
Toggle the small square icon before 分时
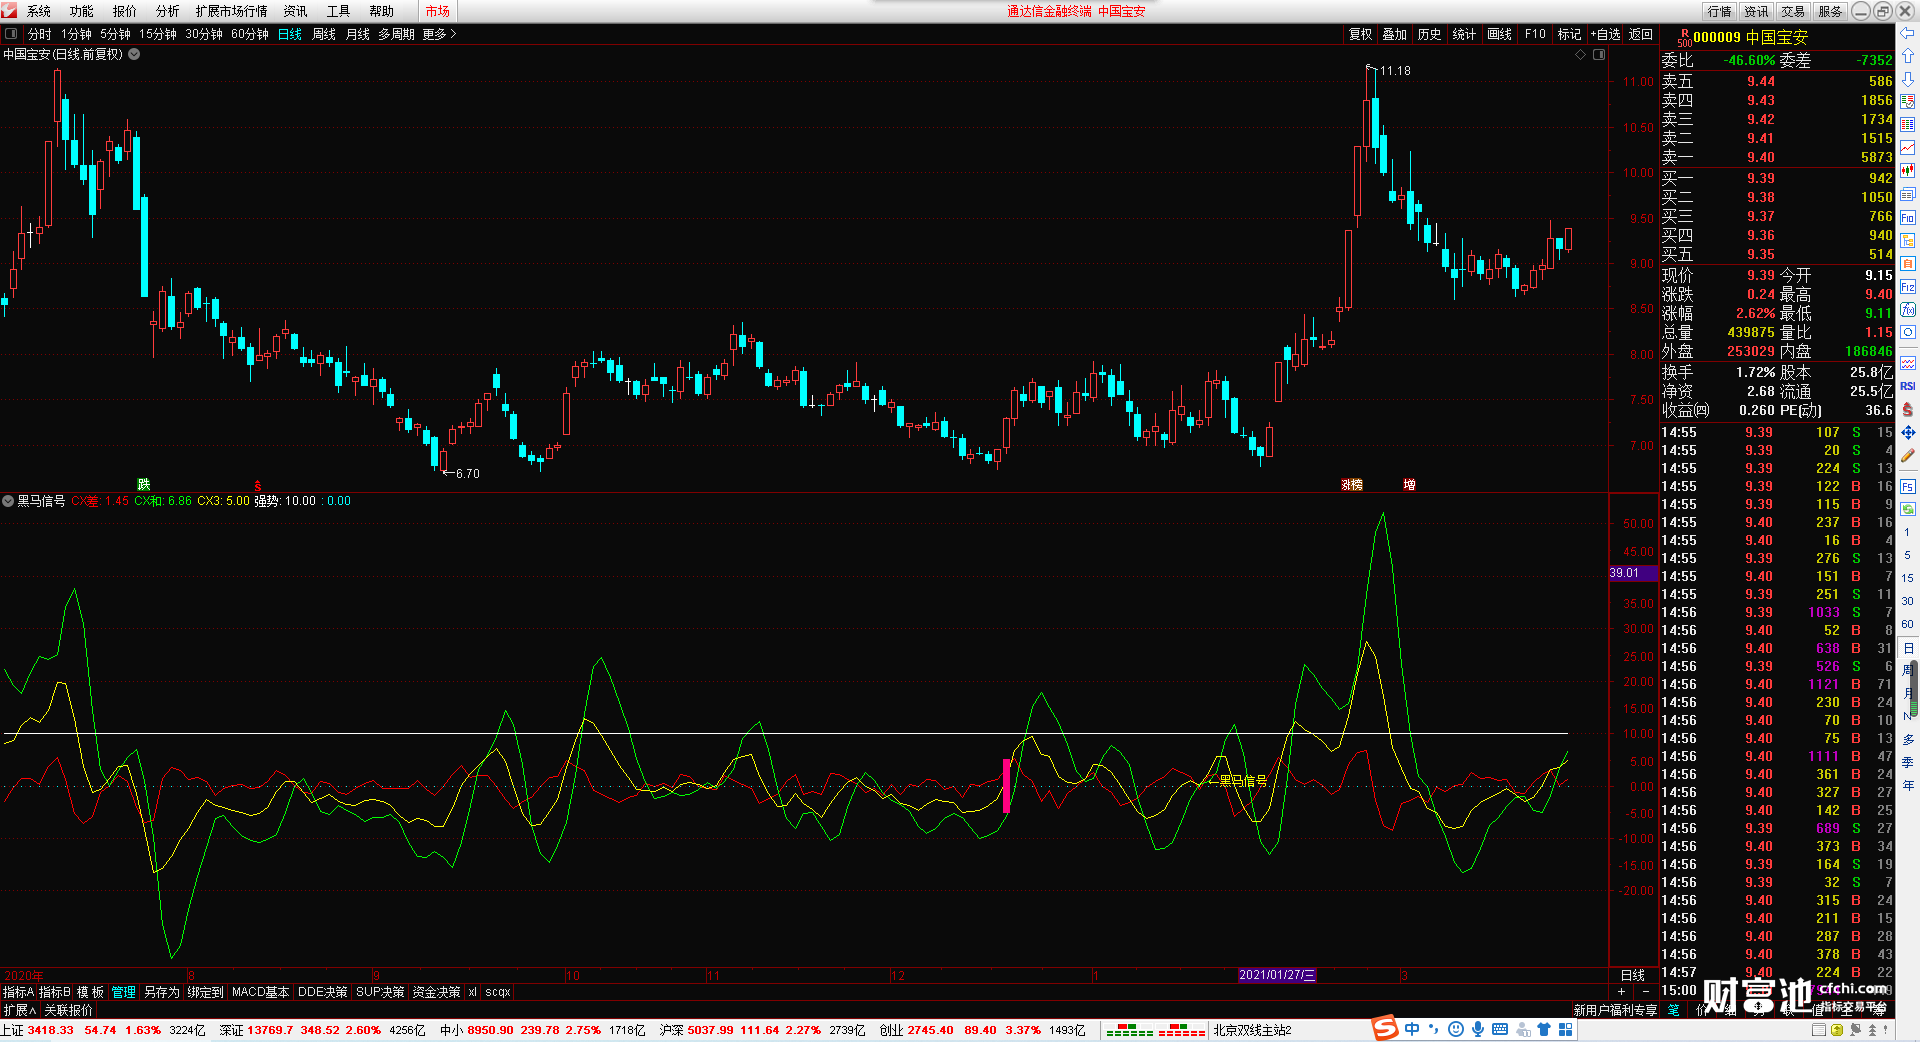pos(11,34)
